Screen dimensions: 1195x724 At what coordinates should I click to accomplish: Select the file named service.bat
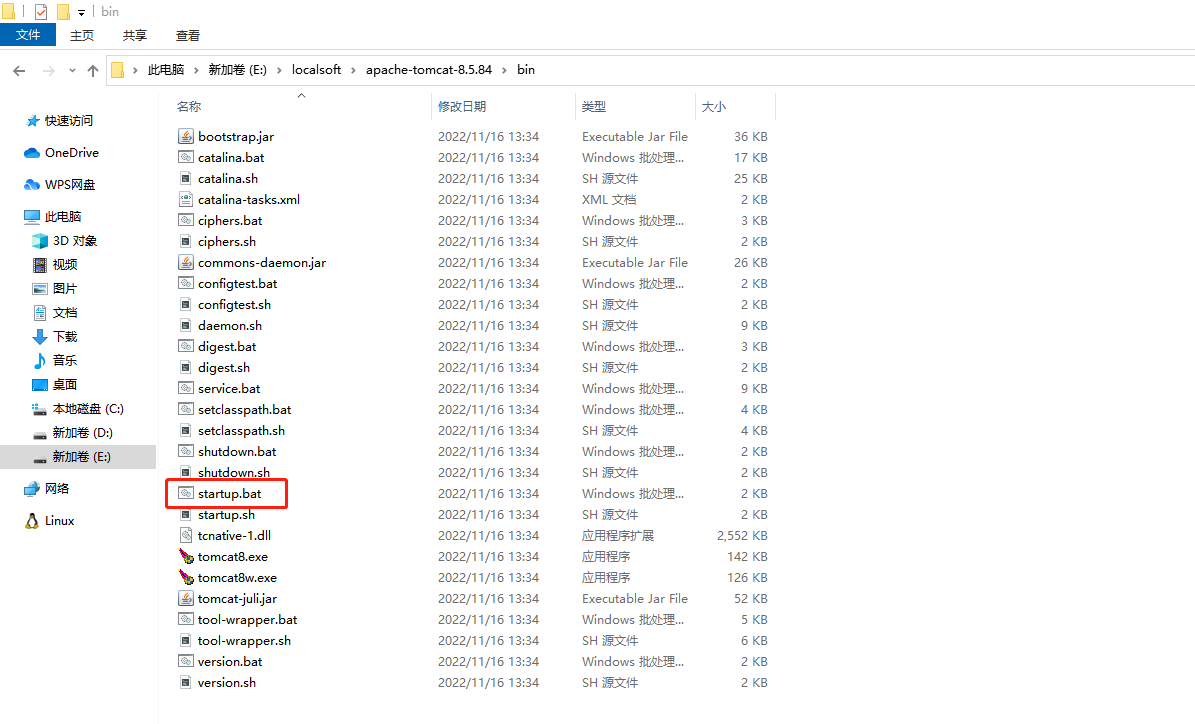[x=229, y=389]
